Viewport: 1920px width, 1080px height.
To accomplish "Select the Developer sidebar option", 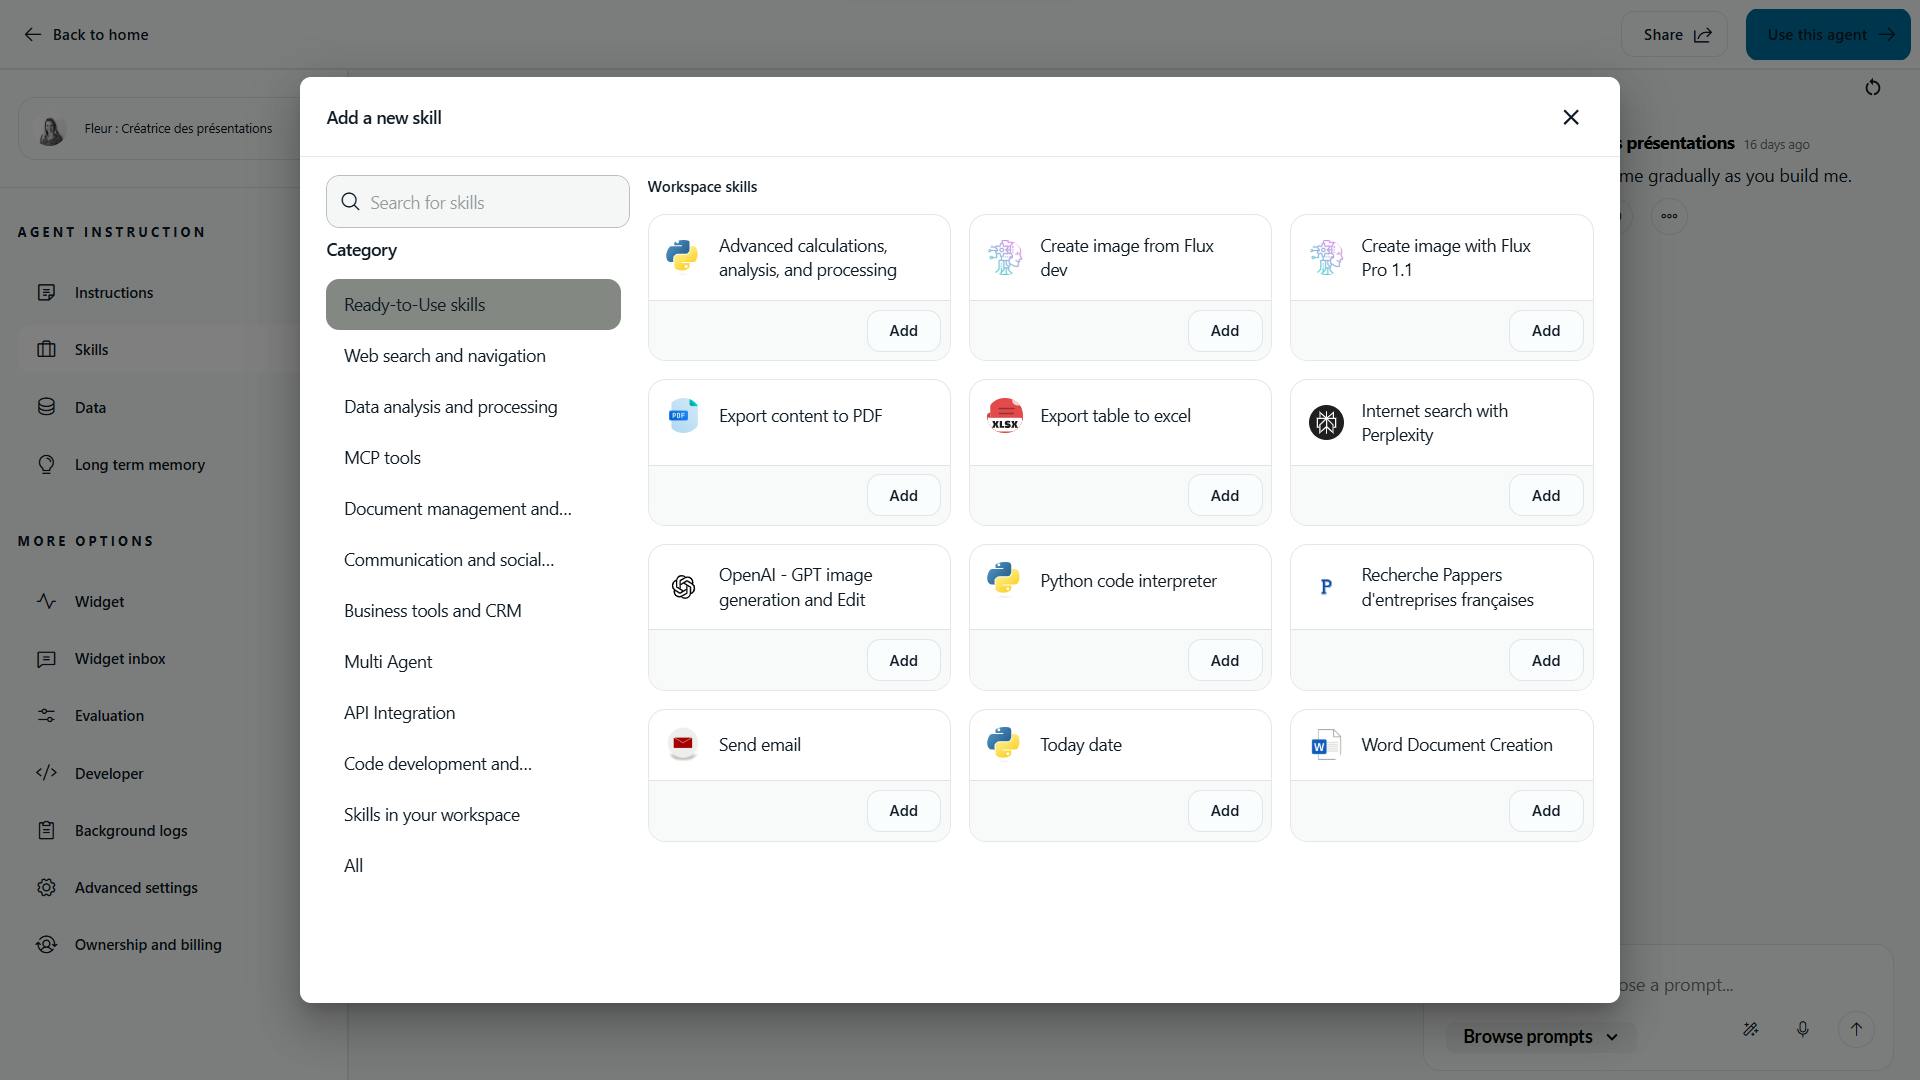I will [x=108, y=773].
